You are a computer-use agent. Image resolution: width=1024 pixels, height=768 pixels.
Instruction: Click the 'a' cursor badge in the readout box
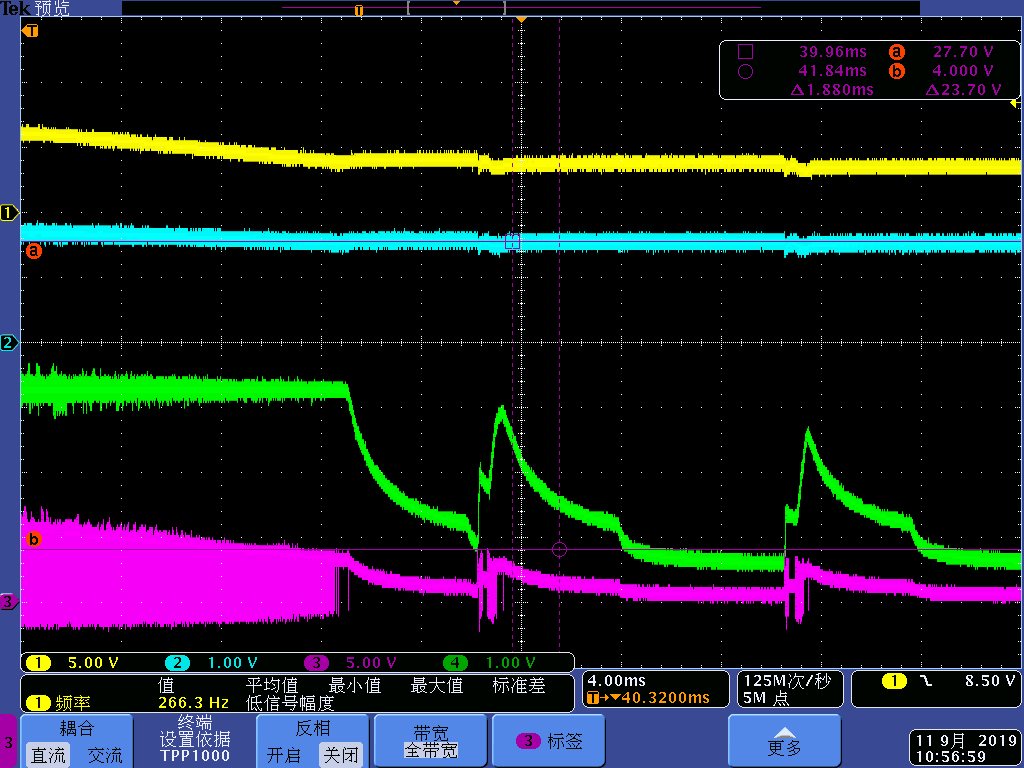897,52
